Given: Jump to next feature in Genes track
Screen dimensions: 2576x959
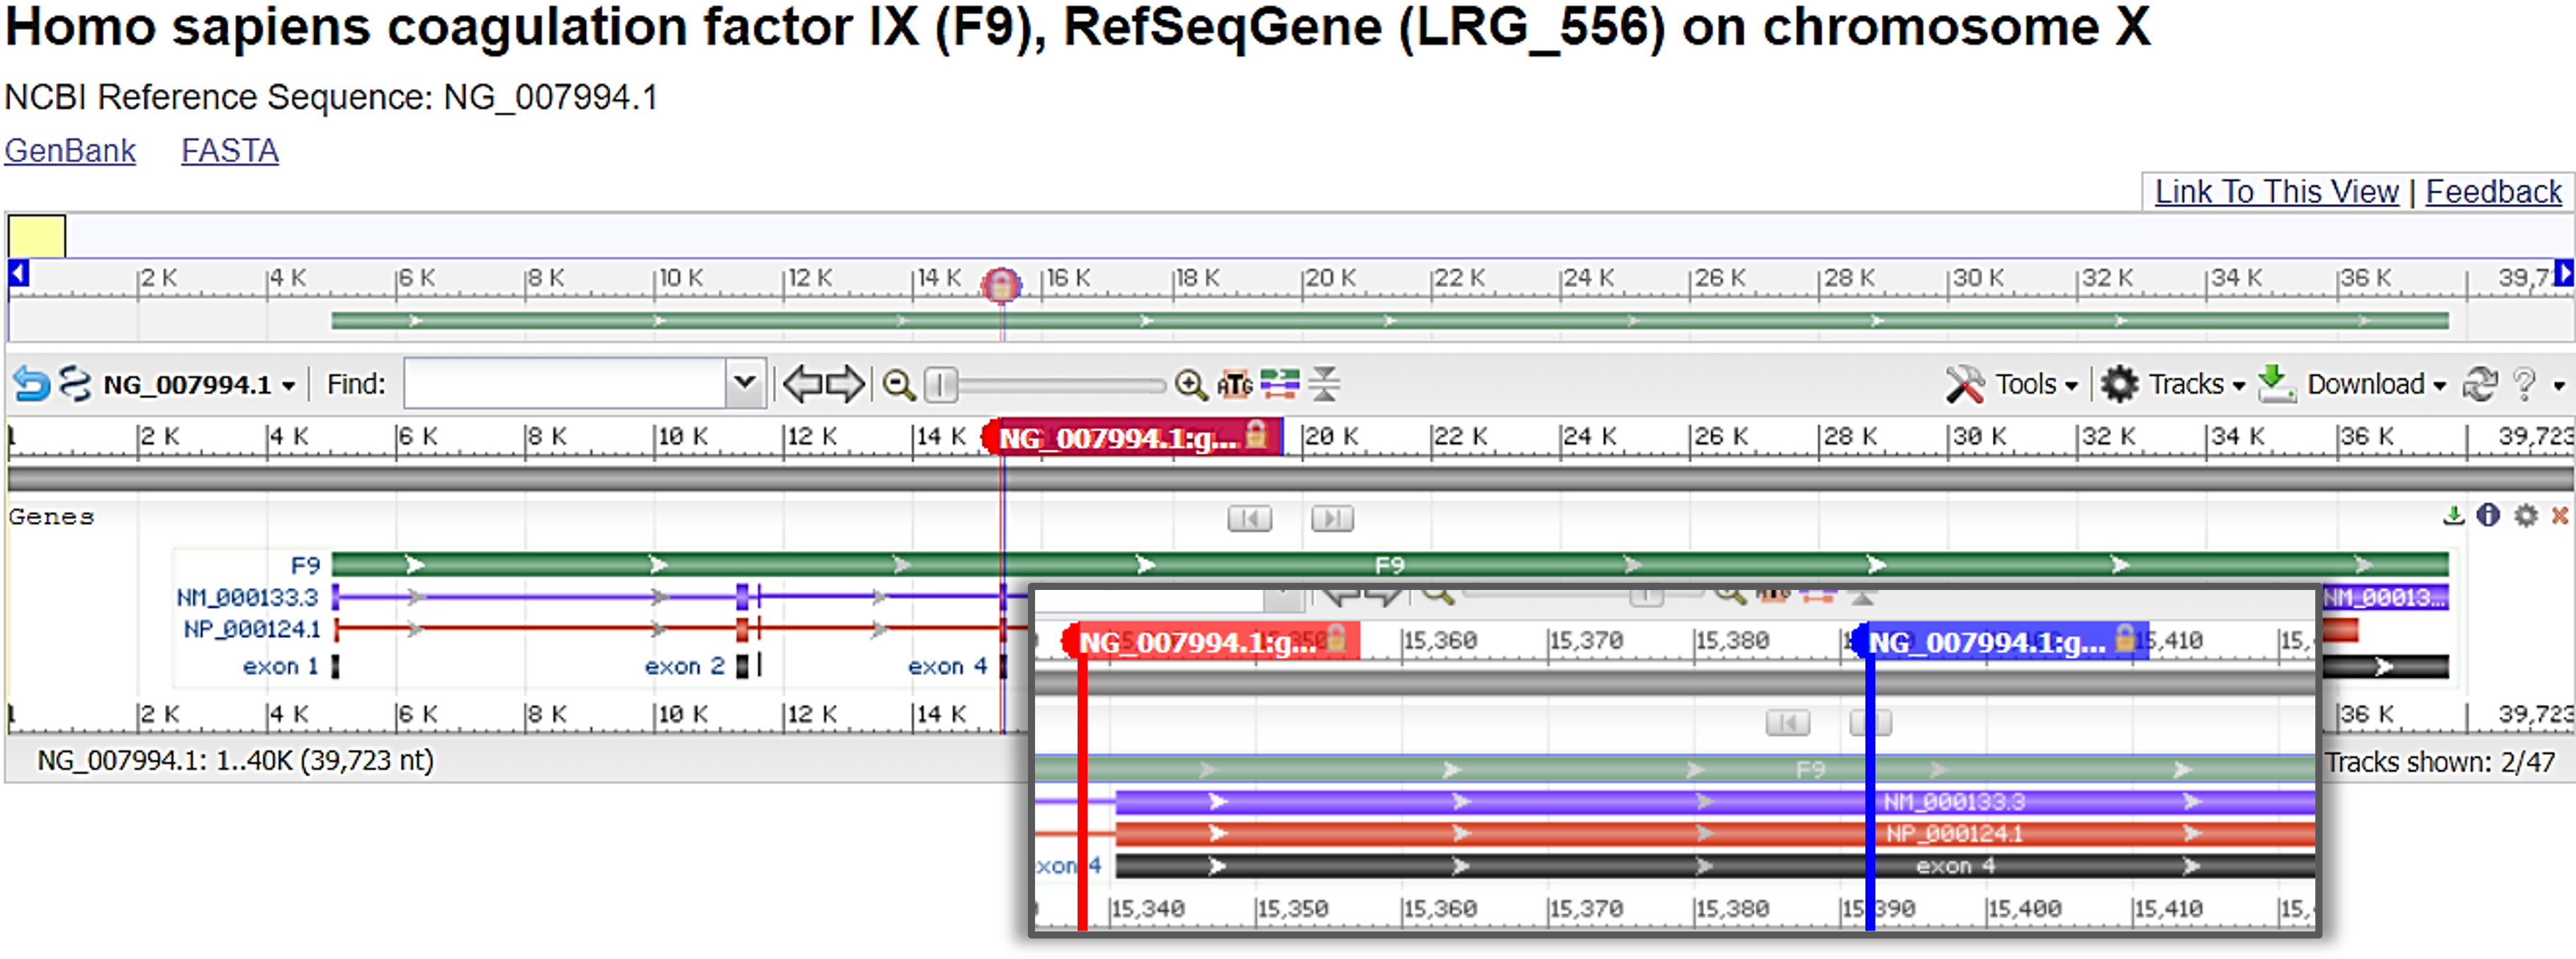Looking at the screenshot, I should point(1332,519).
